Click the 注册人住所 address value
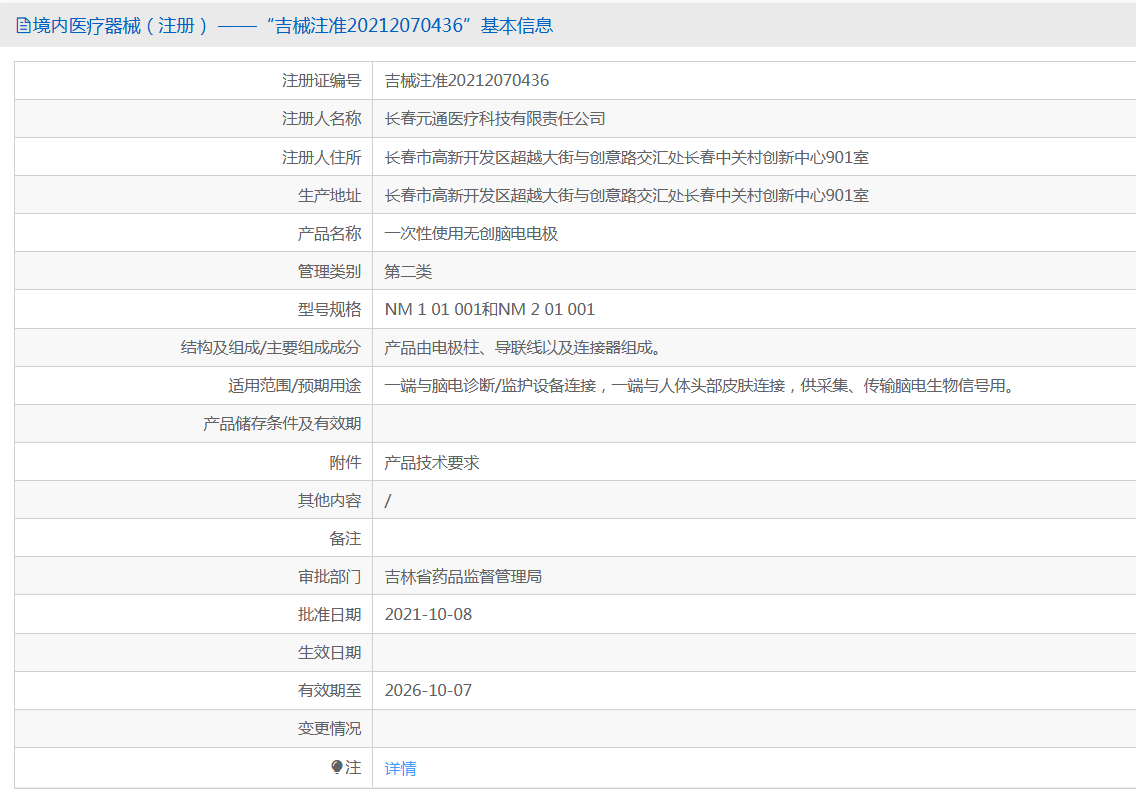This screenshot has height=790, width=1136. (627, 157)
